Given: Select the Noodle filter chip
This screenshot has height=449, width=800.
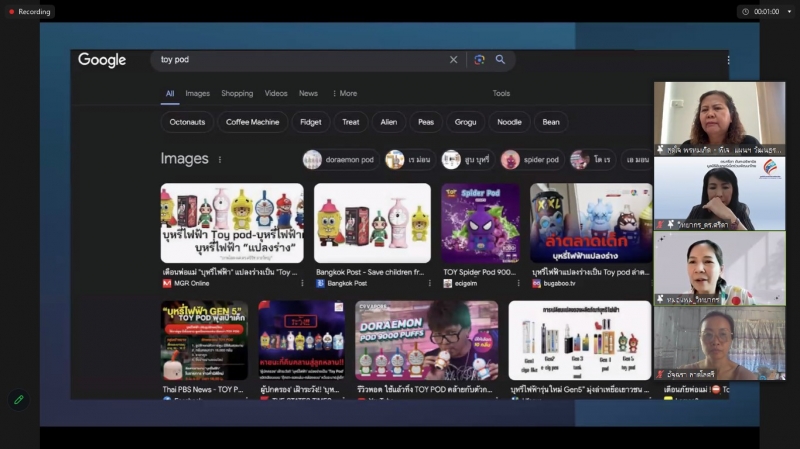Looking at the screenshot, I should 509,122.
